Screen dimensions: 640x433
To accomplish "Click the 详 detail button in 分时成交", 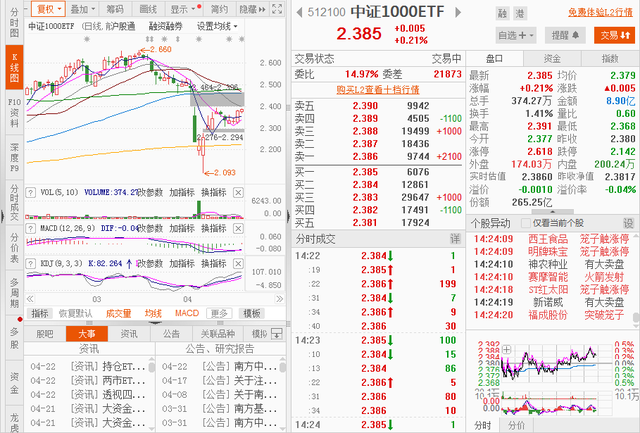I will 455,239.
